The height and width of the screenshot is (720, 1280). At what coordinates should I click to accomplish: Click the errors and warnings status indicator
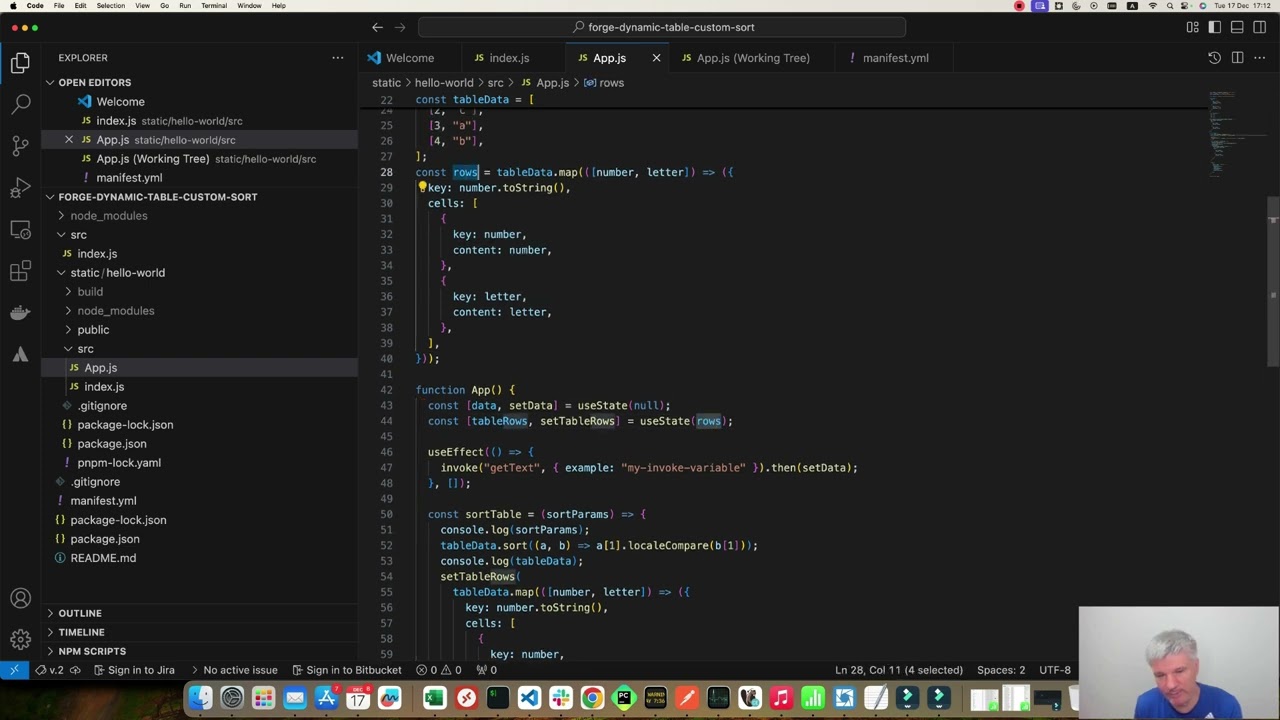[x=439, y=670]
